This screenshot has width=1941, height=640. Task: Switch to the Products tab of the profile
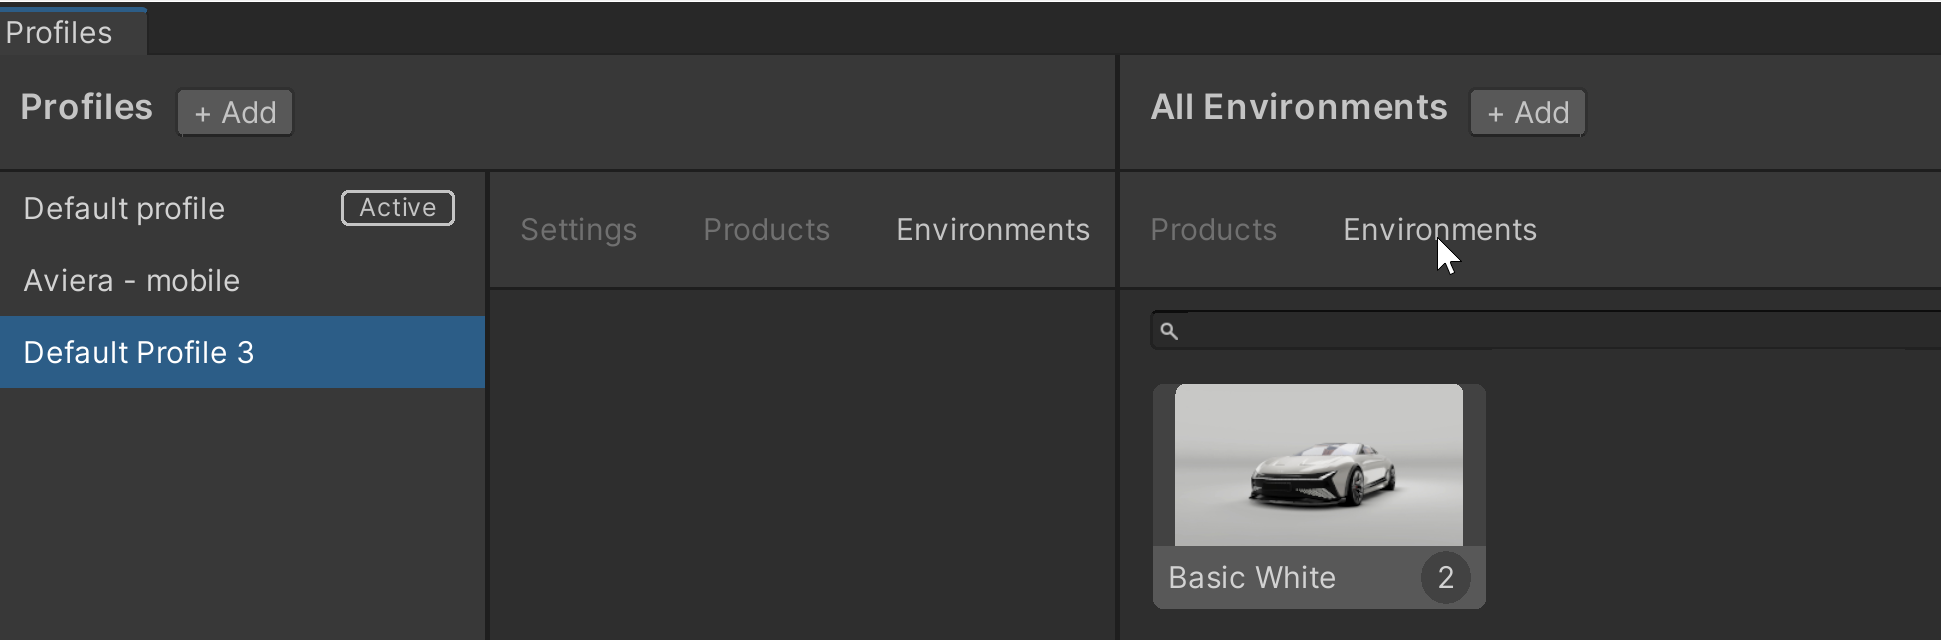point(766,229)
